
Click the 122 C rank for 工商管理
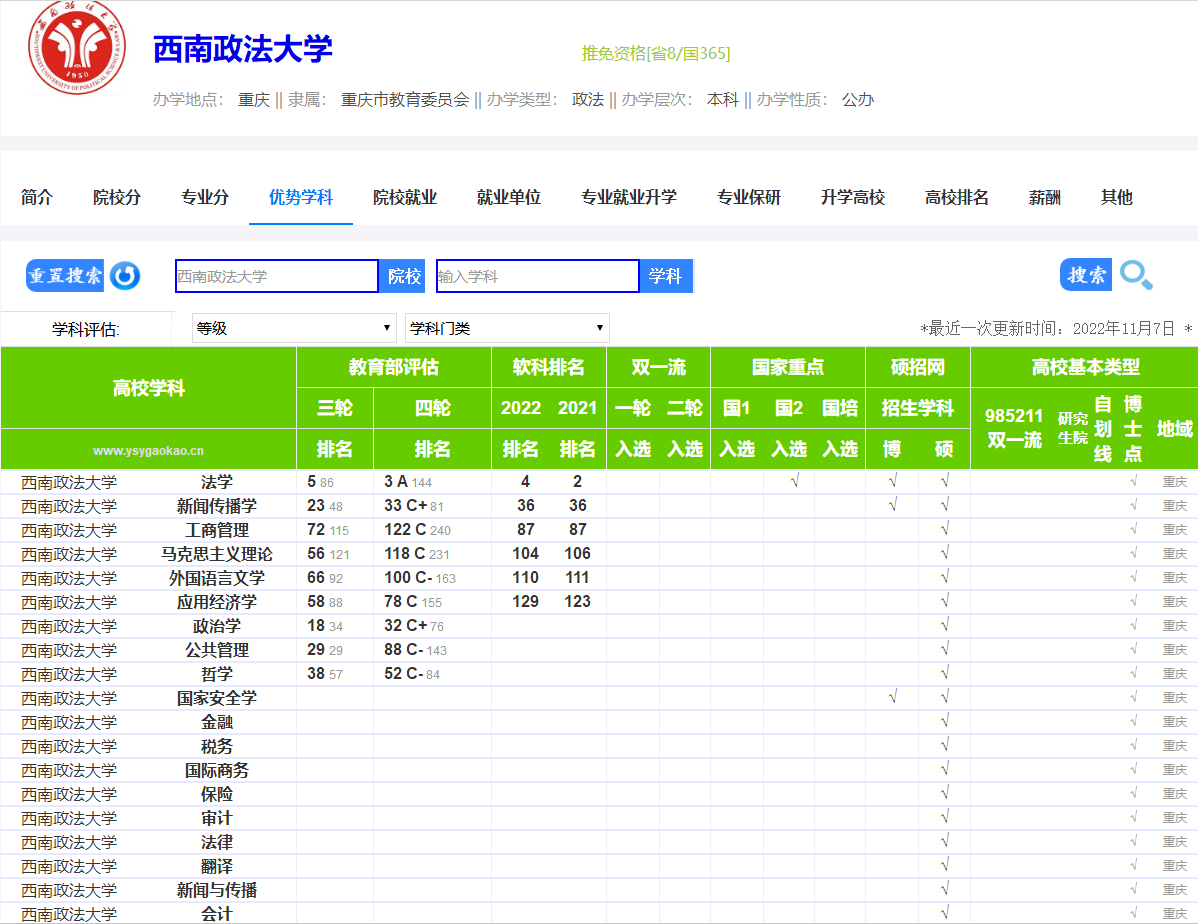point(405,530)
